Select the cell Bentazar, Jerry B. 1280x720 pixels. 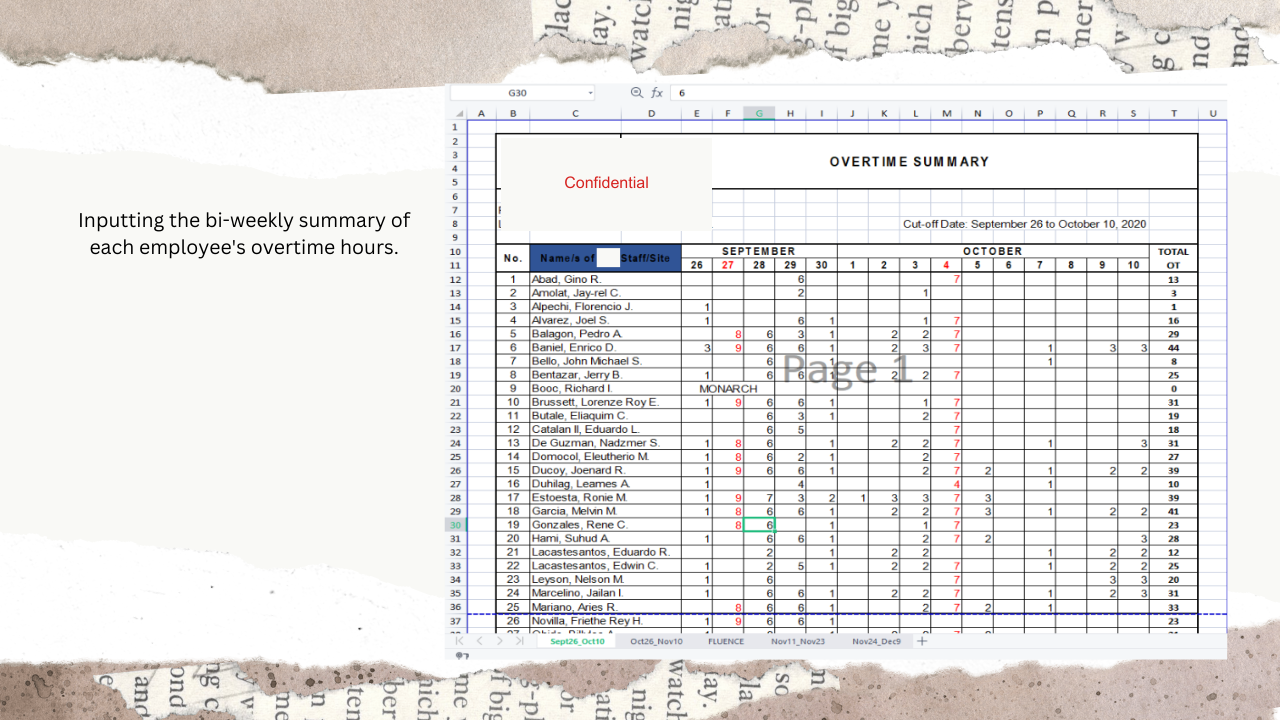coord(605,375)
